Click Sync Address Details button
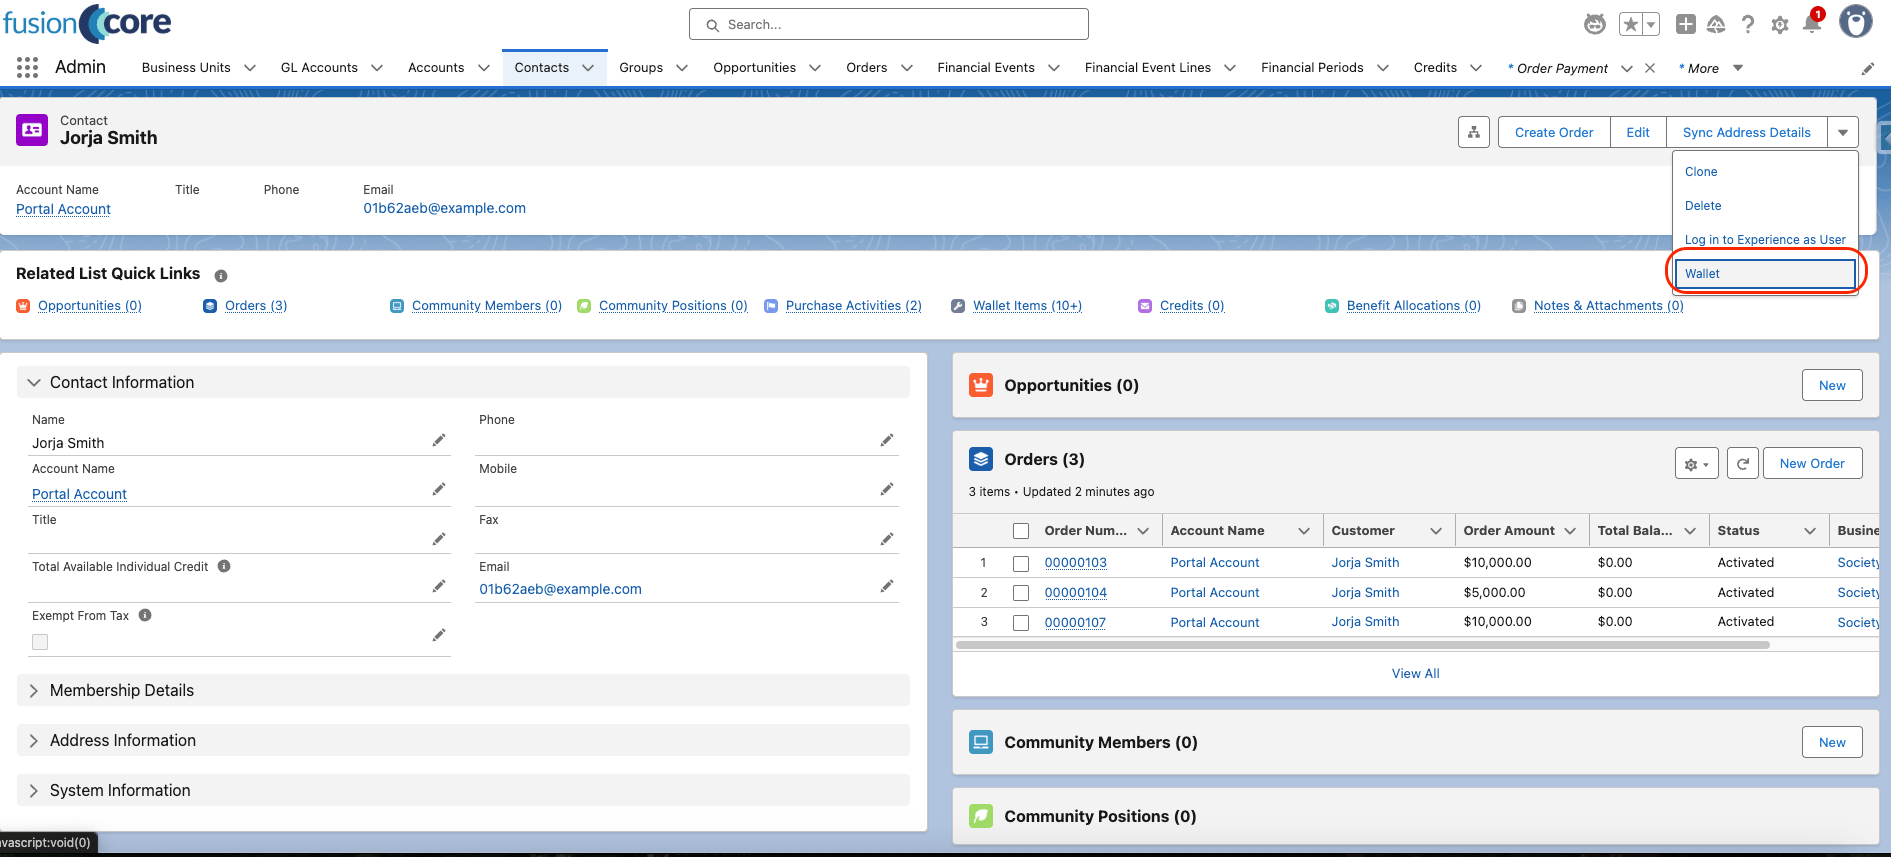 click(x=1747, y=132)
